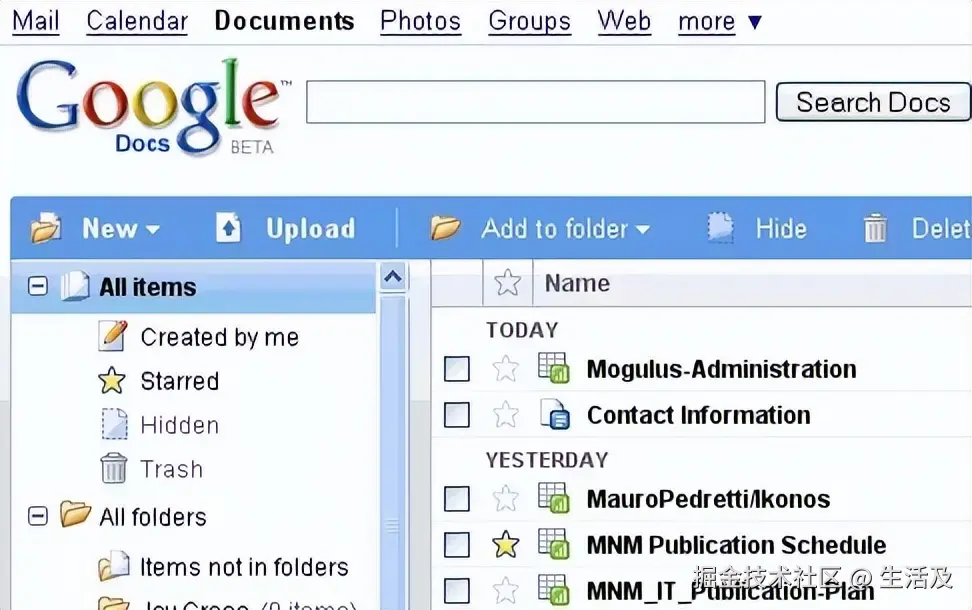Click the Hidden dashed-document icon in sidebar

point(114,424)
